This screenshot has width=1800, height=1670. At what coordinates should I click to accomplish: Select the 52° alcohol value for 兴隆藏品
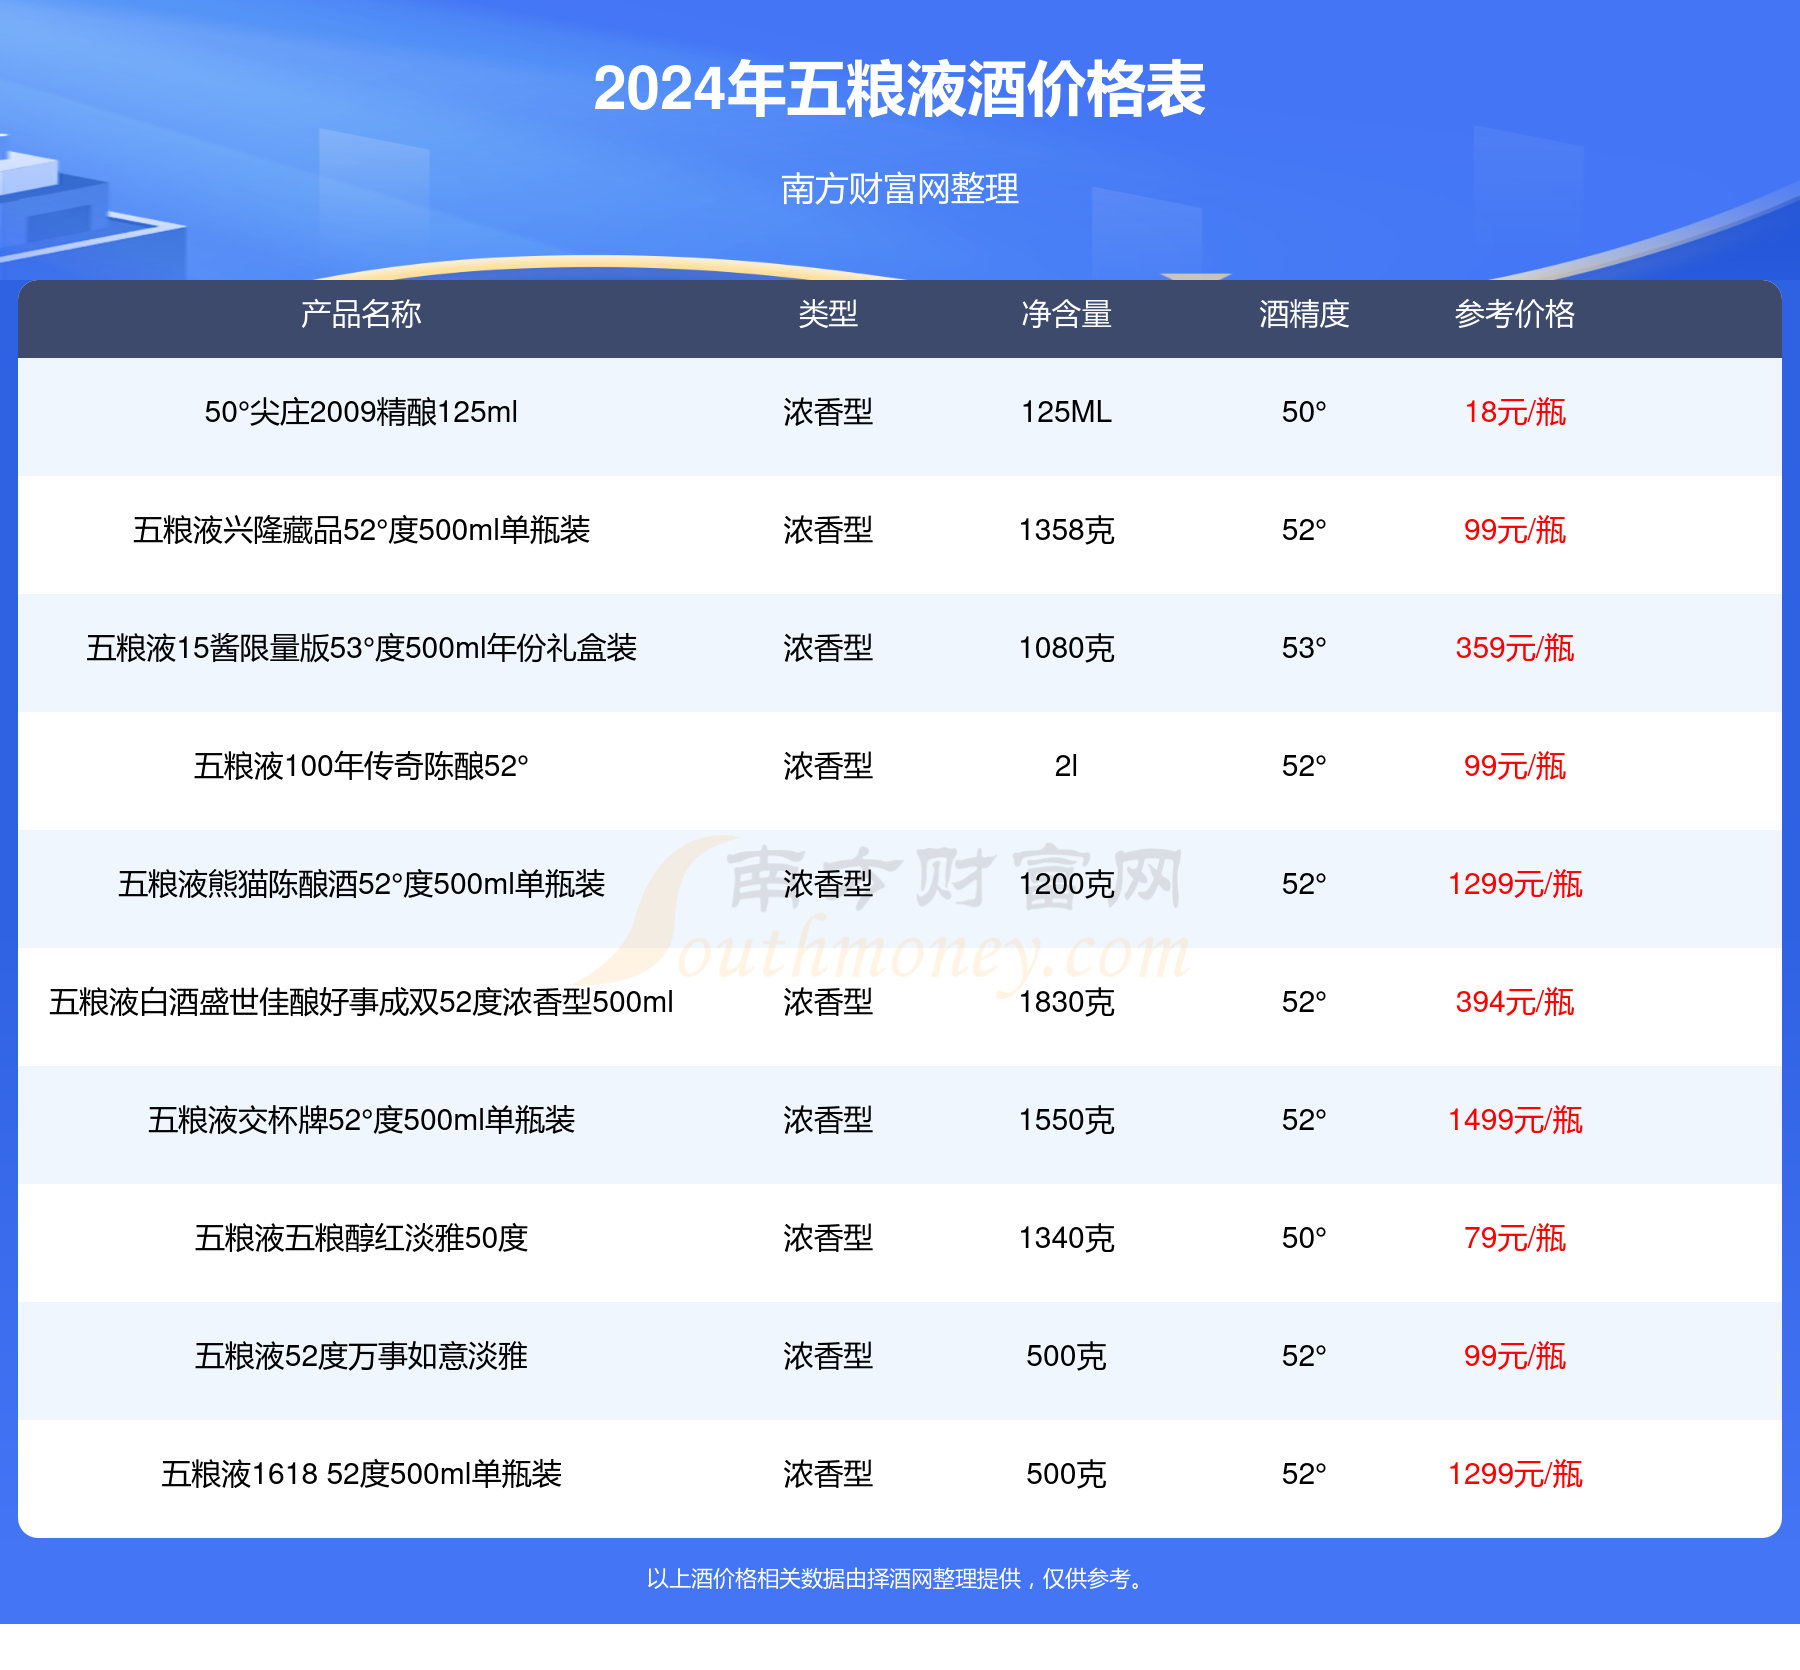pyautogui.click(x=1304, y=530)
